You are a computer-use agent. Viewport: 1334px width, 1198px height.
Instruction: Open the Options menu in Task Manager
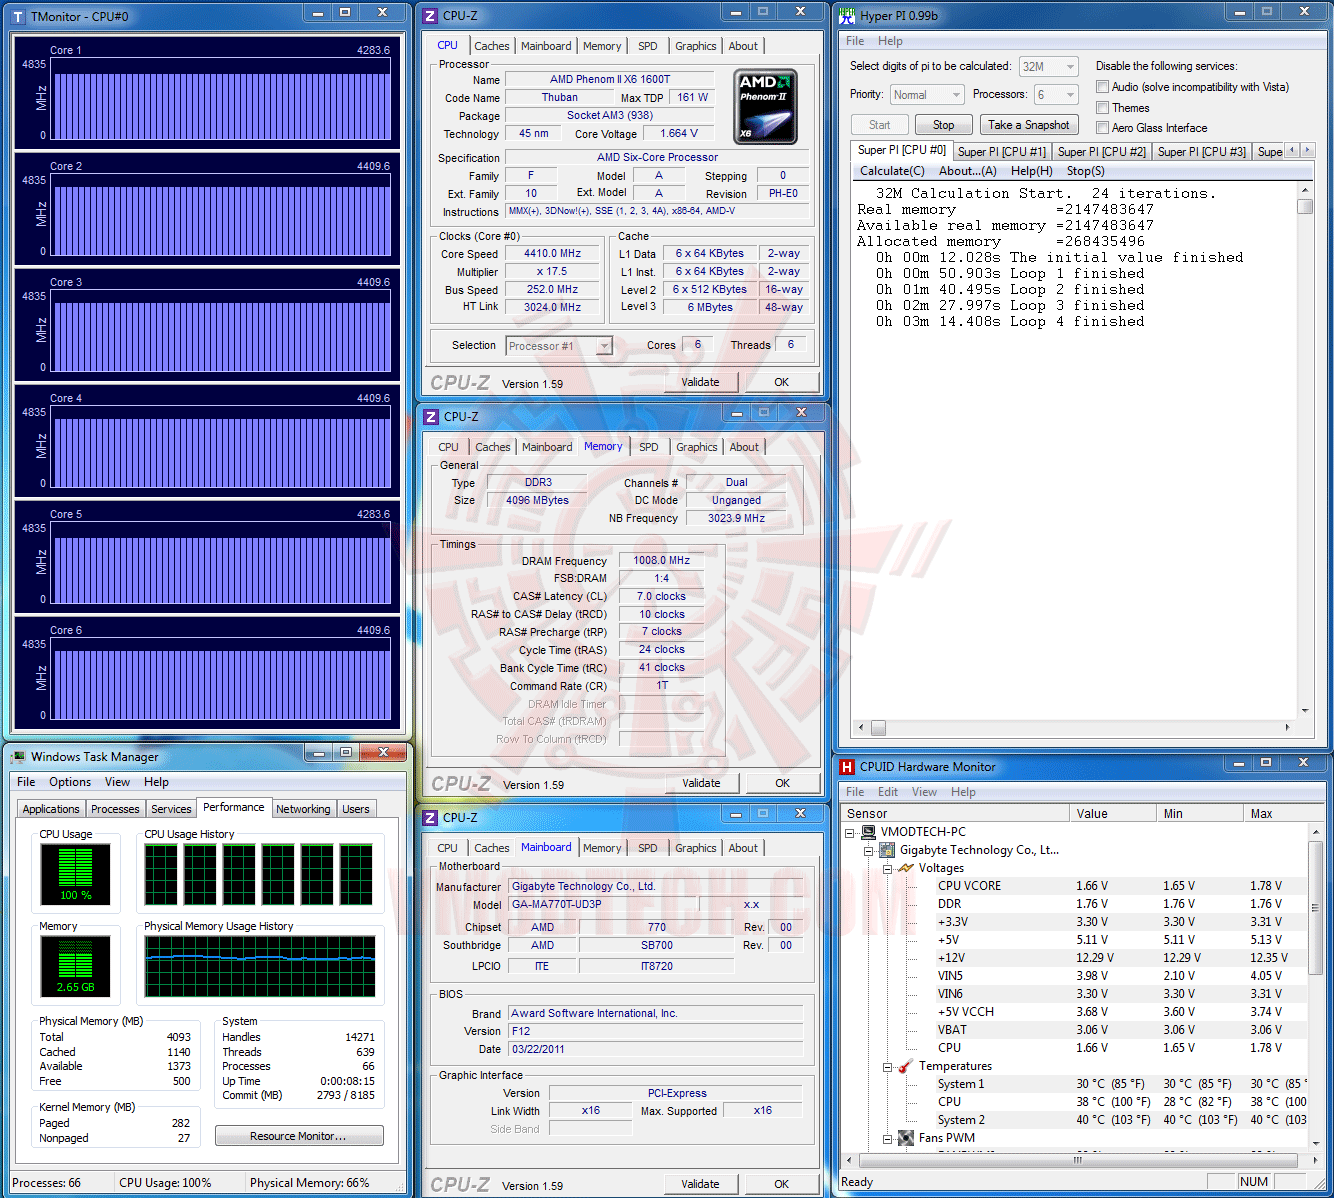tap(70, 782)
